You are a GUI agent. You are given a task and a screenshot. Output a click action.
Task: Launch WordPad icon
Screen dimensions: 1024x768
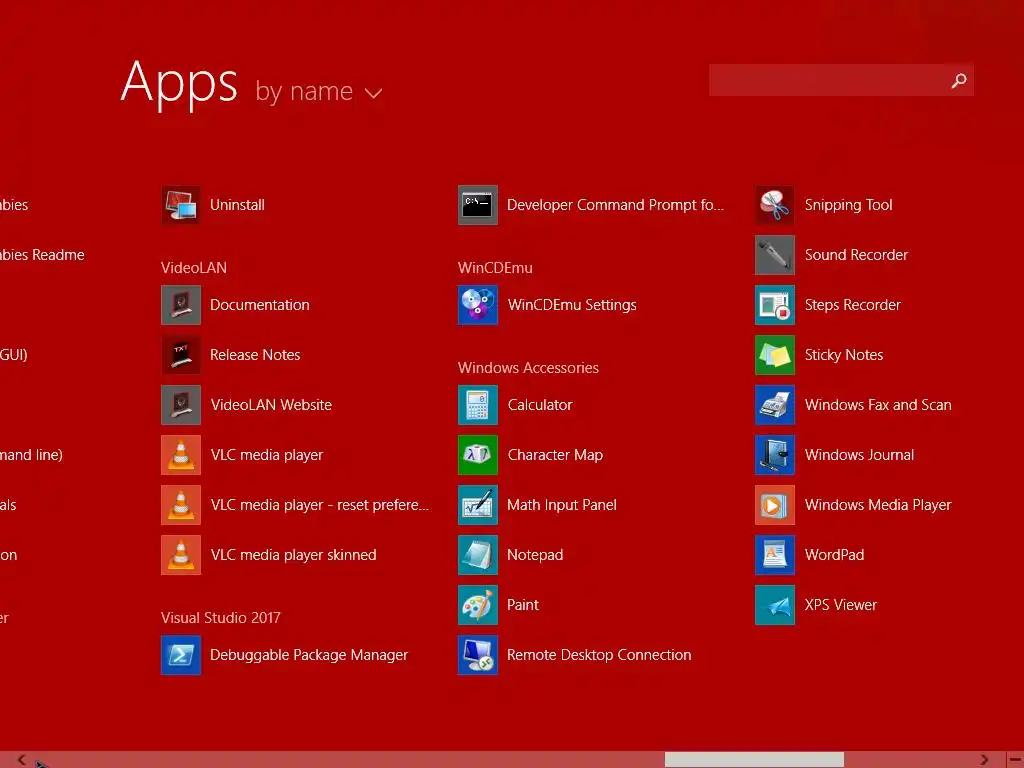pos(775,555)
